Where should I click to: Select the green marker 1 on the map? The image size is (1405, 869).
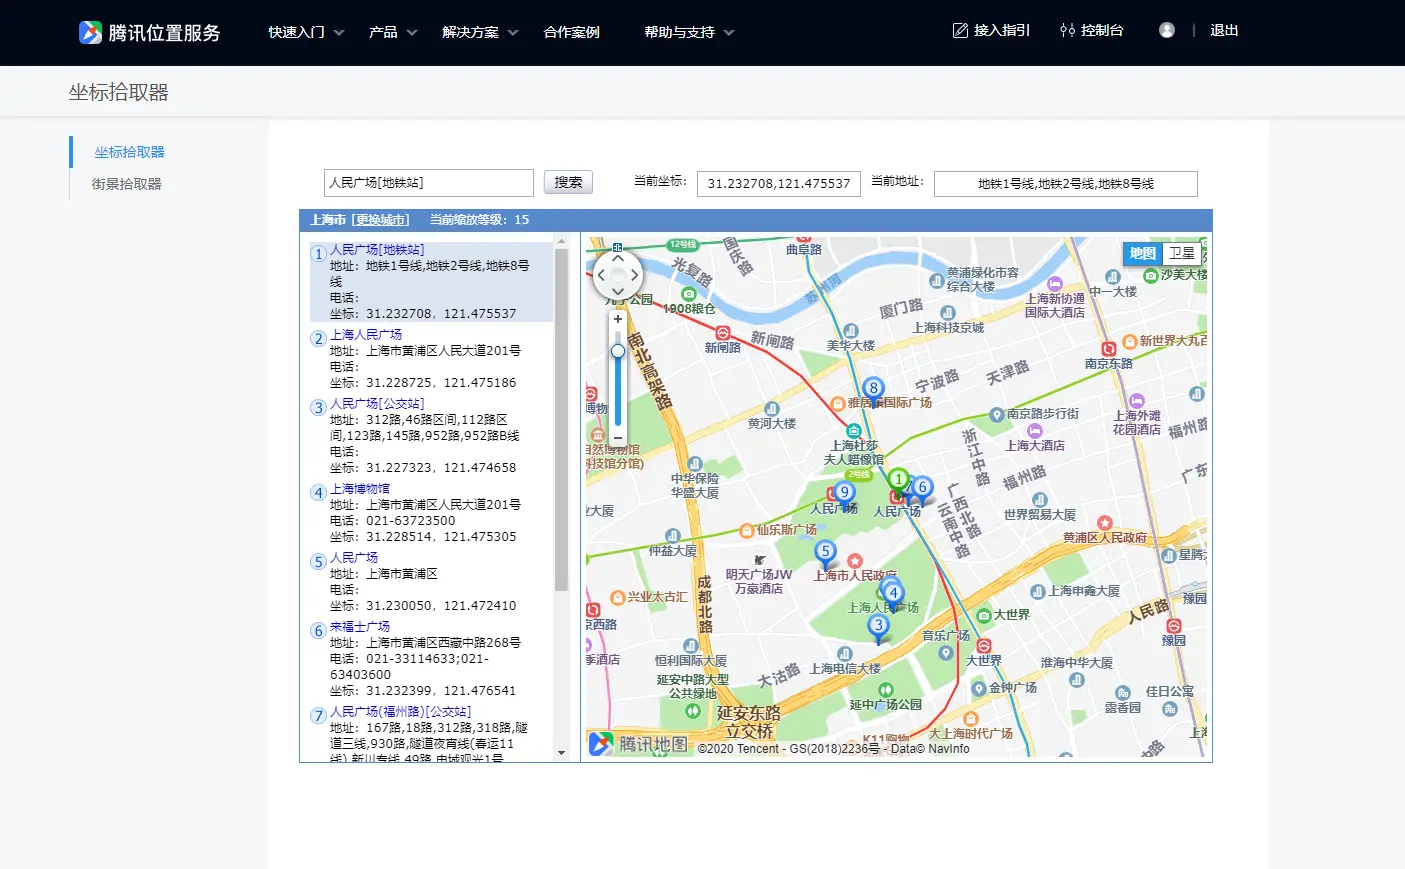898,483
